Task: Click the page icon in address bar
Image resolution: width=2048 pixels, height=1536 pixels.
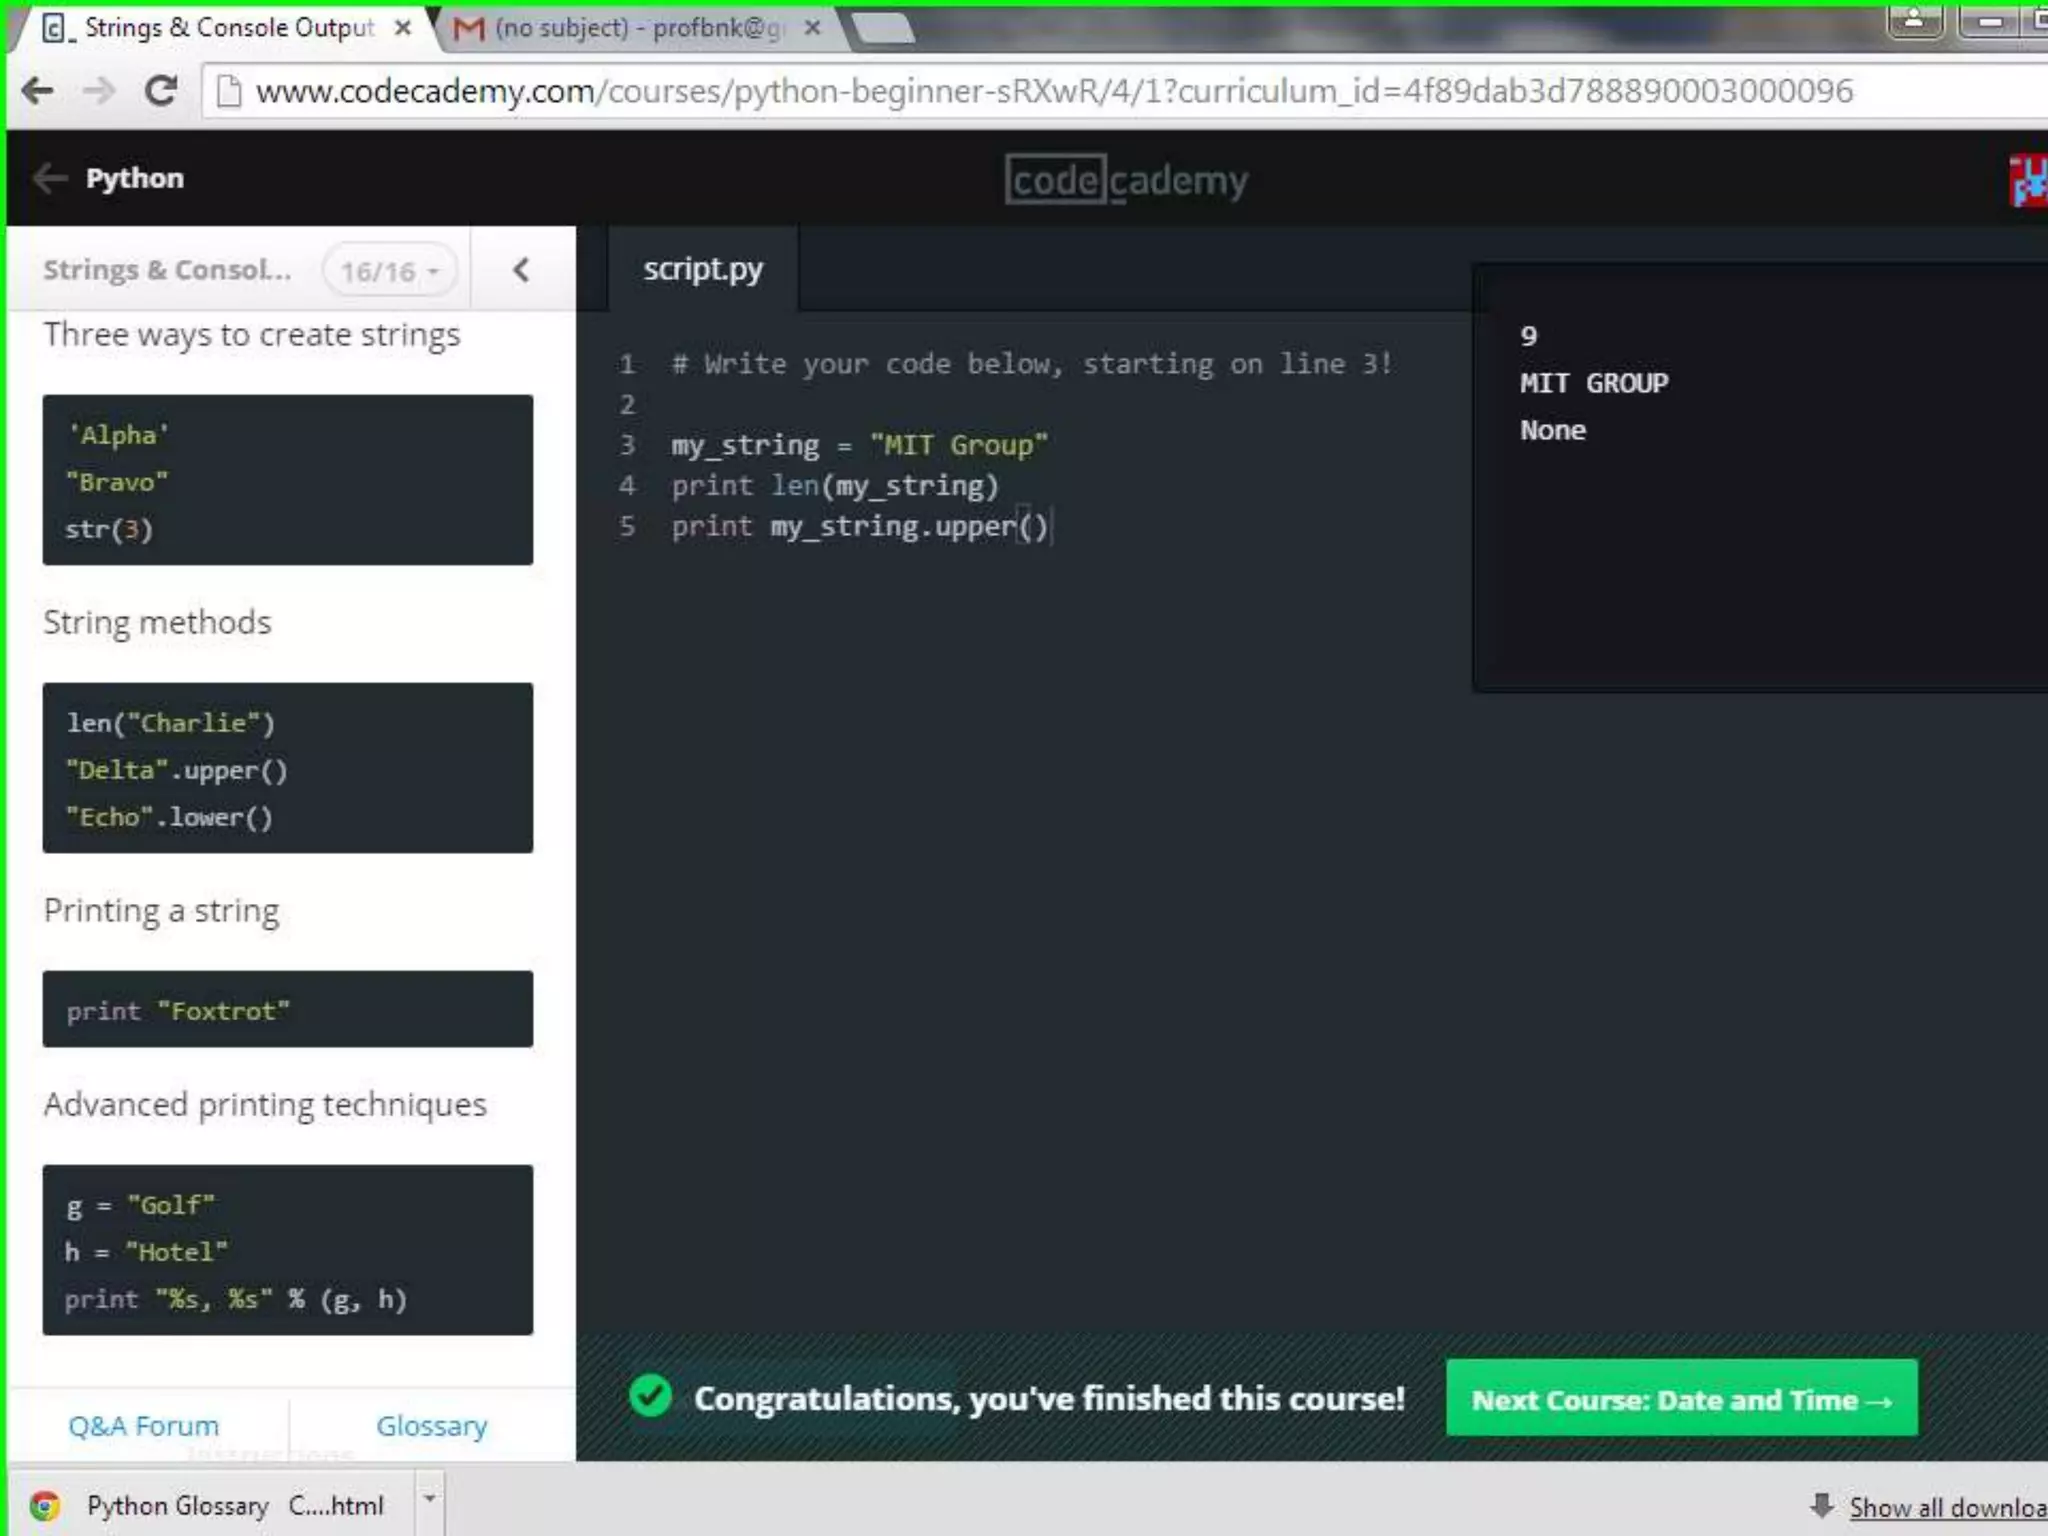Action: [x=229, y=91]
